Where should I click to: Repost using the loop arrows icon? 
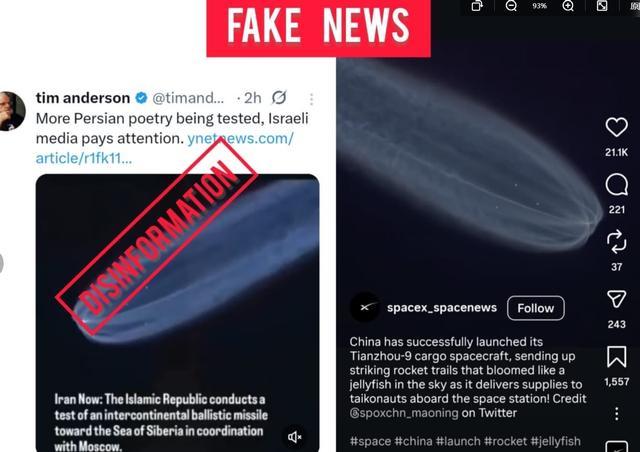tap(616, 242)
